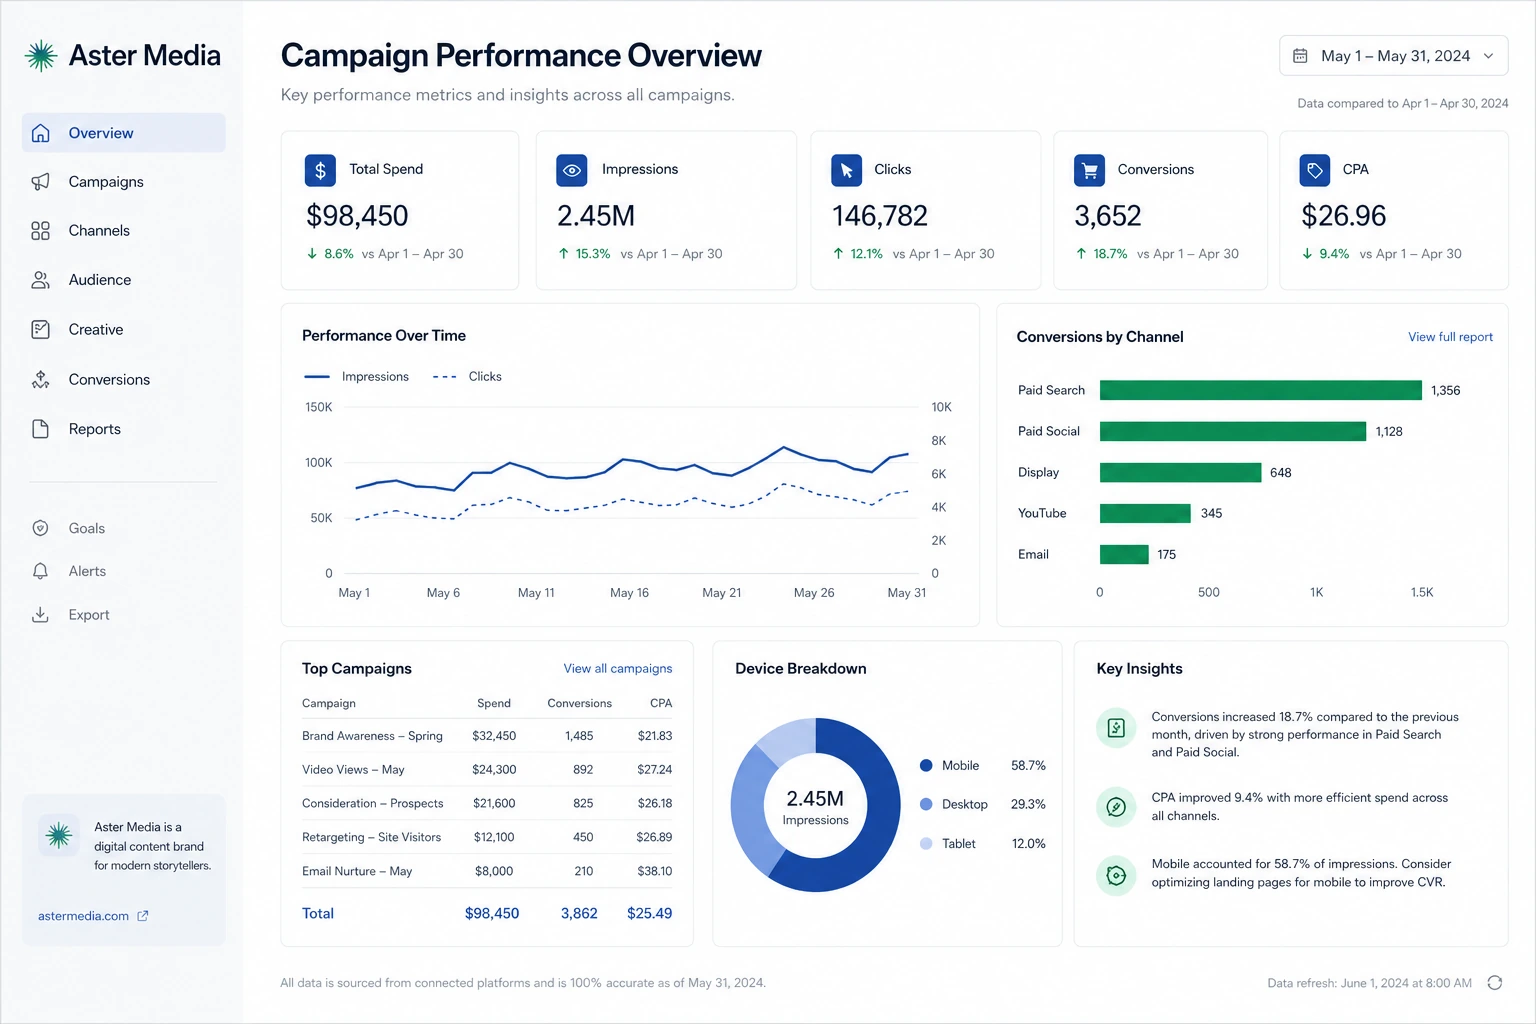Click the Goals target icon
1536x1024 pixels.
(x=41, y=528)
